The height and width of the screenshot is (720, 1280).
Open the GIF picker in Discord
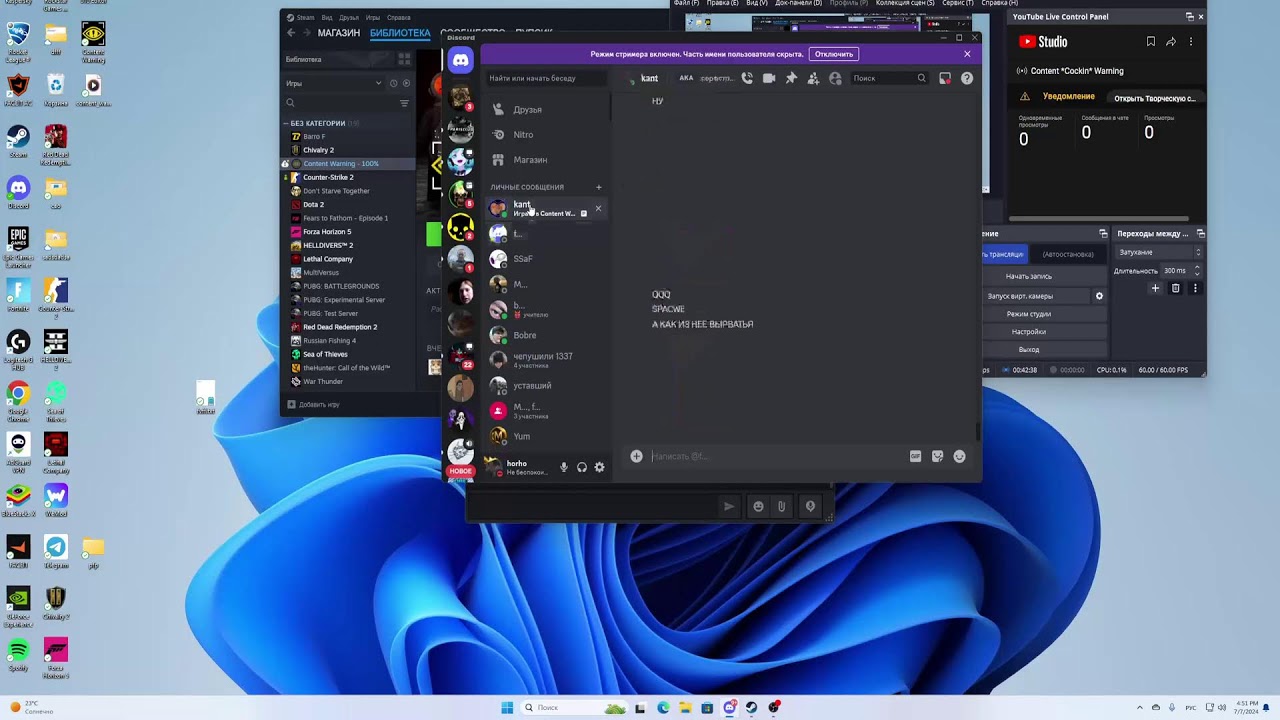click(915, 456)
